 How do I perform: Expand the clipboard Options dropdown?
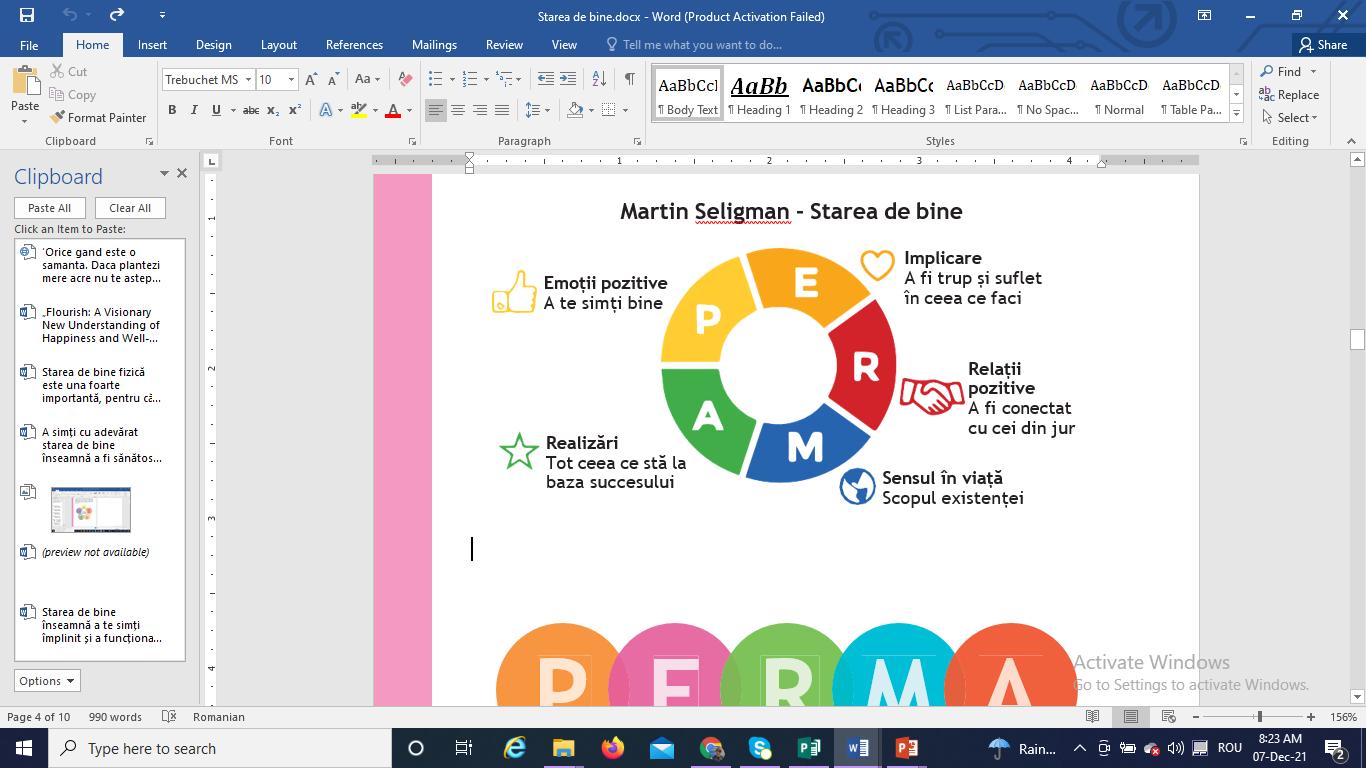pos(47,681)
